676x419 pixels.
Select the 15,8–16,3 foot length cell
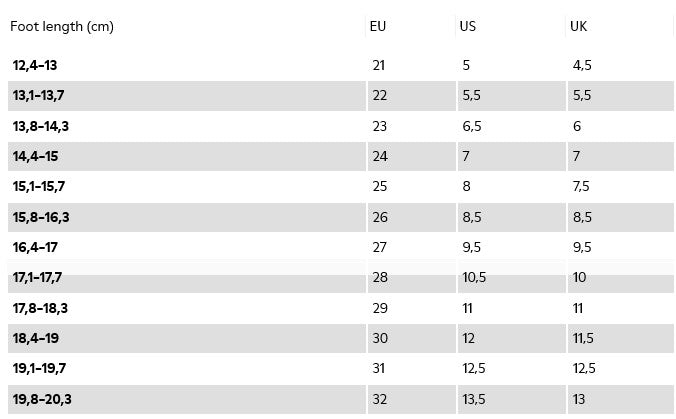(41, 218)
